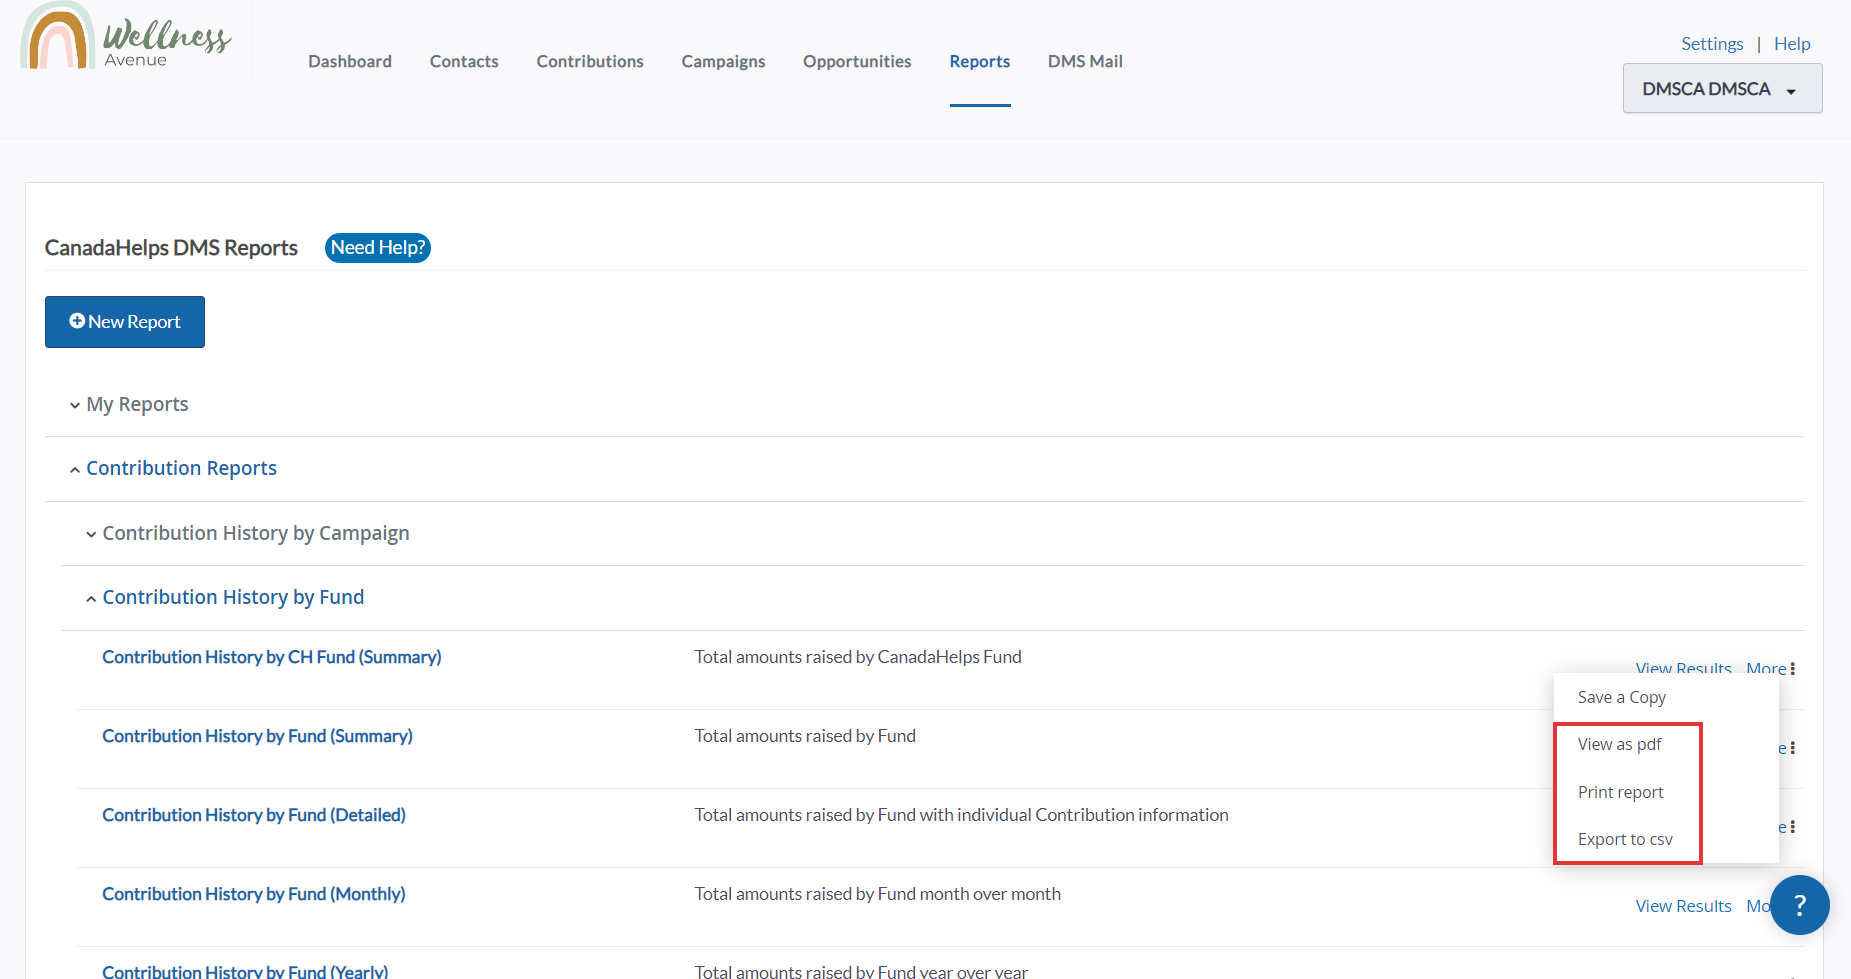This screenshot has height=979, width=1851.
Task: Click description 'Total amounts raised by Fund month over month'
Action: tap(878, 894)
